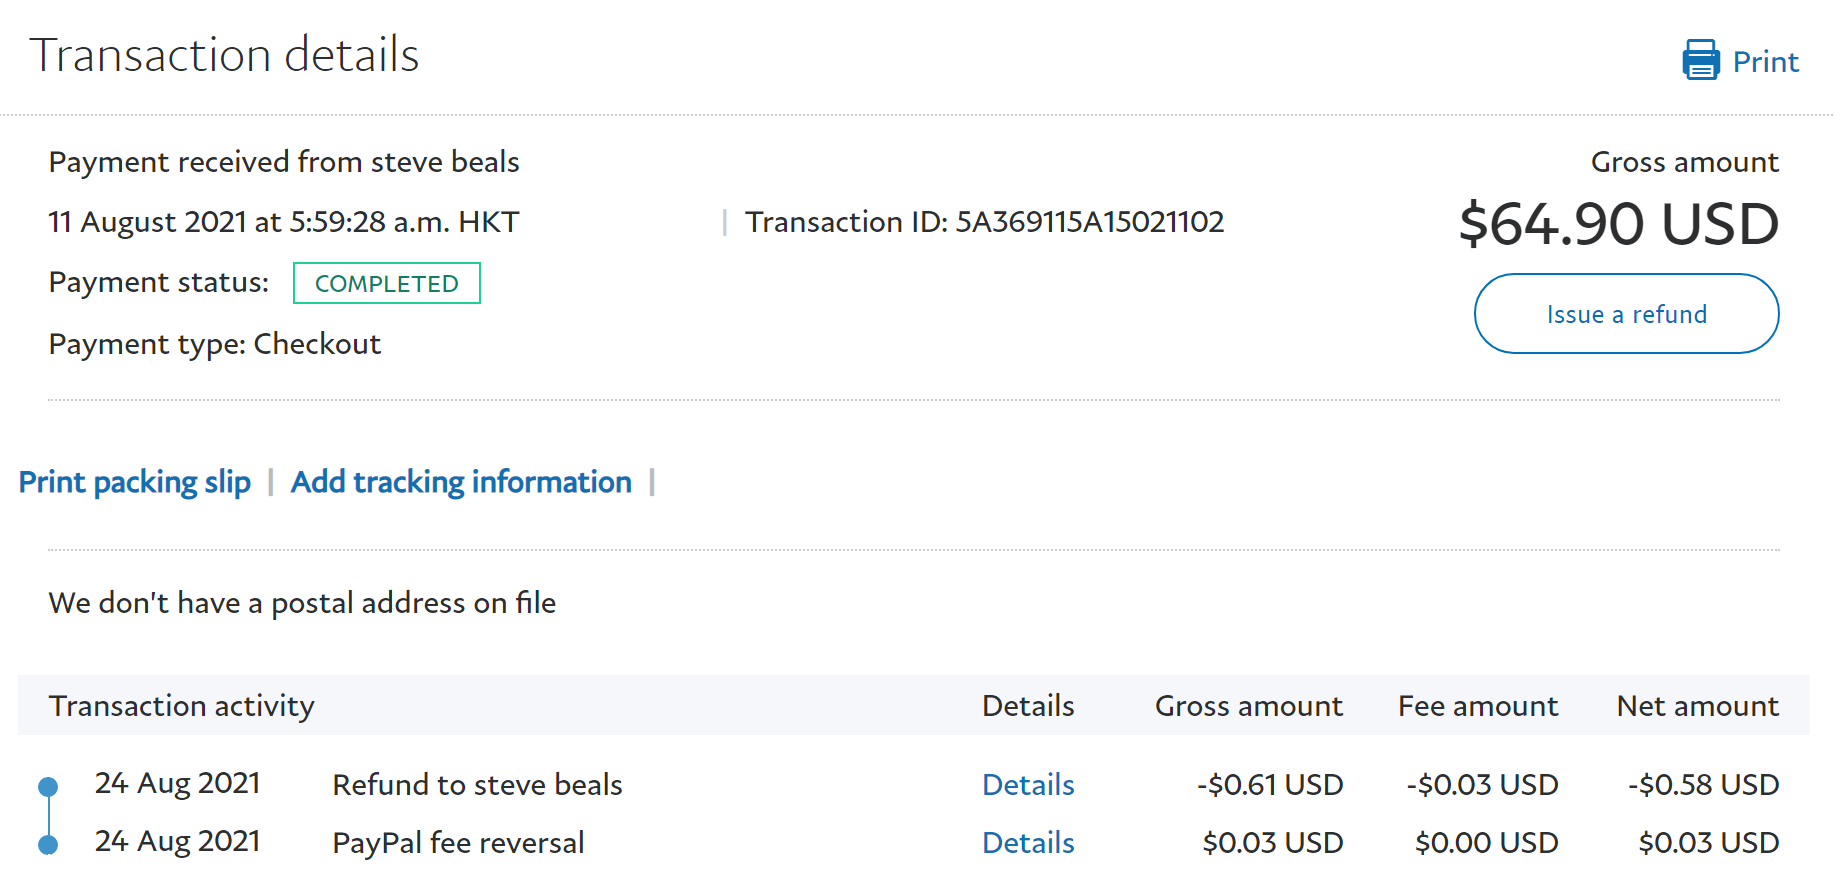
Task: Select the PayPal fee reversal row text
Action: pyautogui.click(x=458, y=843)
